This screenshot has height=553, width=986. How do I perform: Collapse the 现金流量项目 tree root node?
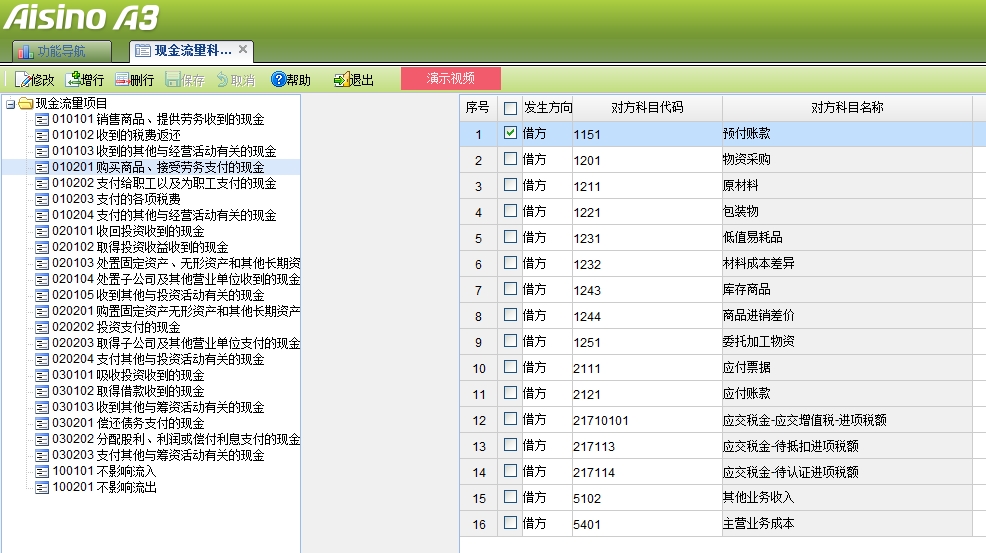point(9,103)
